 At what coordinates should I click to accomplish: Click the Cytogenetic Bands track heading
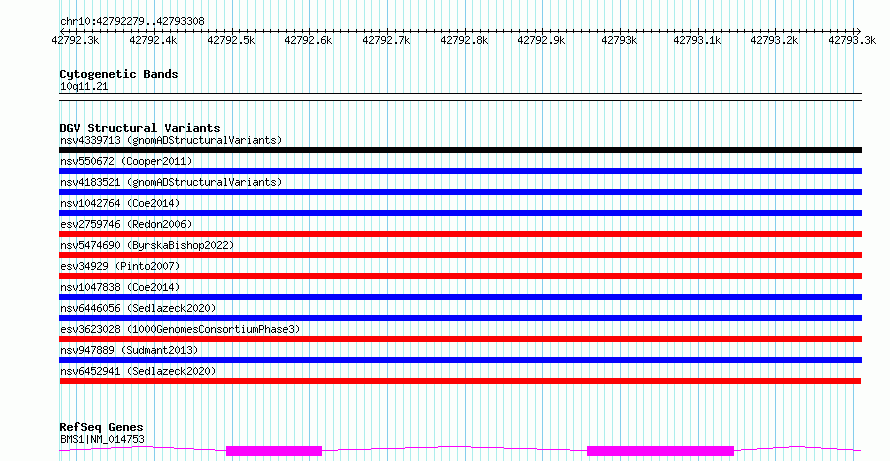point(119,74)
